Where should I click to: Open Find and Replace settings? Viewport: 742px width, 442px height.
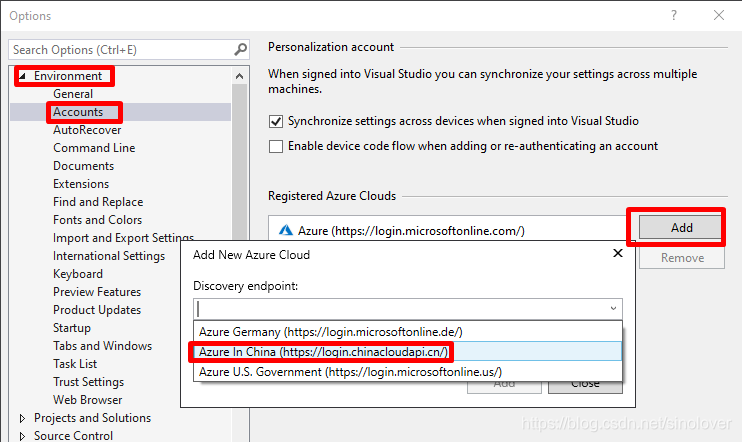(x=98, y=202)
